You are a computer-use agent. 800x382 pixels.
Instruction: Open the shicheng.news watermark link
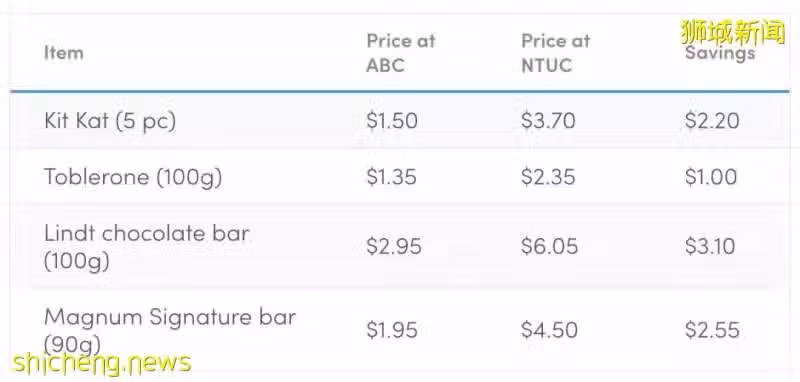click(x=102, y=363)
